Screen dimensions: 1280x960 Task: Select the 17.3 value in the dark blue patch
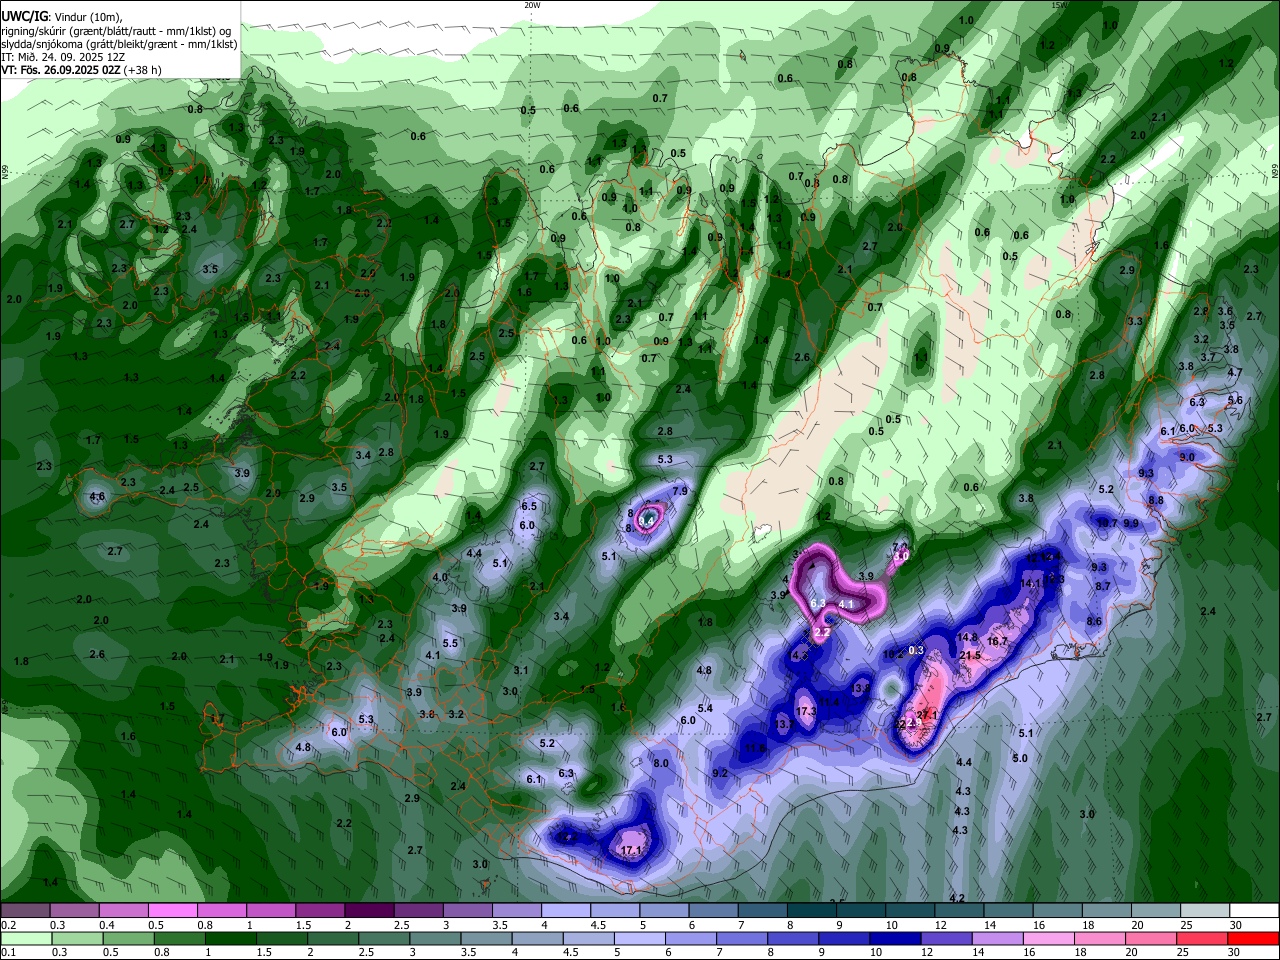pyautogui.click(x=806, y=711)
